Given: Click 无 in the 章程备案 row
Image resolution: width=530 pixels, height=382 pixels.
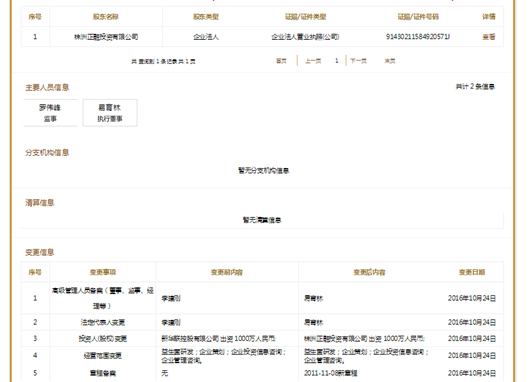Looking at the screenshot, I should pyautogui.click(x=165, y=373).
